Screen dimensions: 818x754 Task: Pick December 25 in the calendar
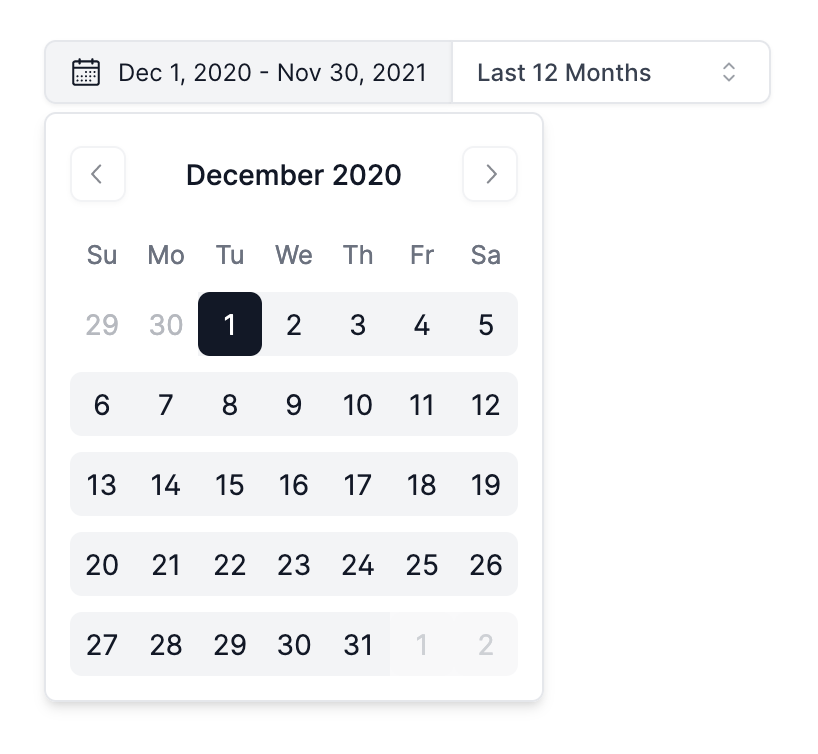(x=422, y=565)
